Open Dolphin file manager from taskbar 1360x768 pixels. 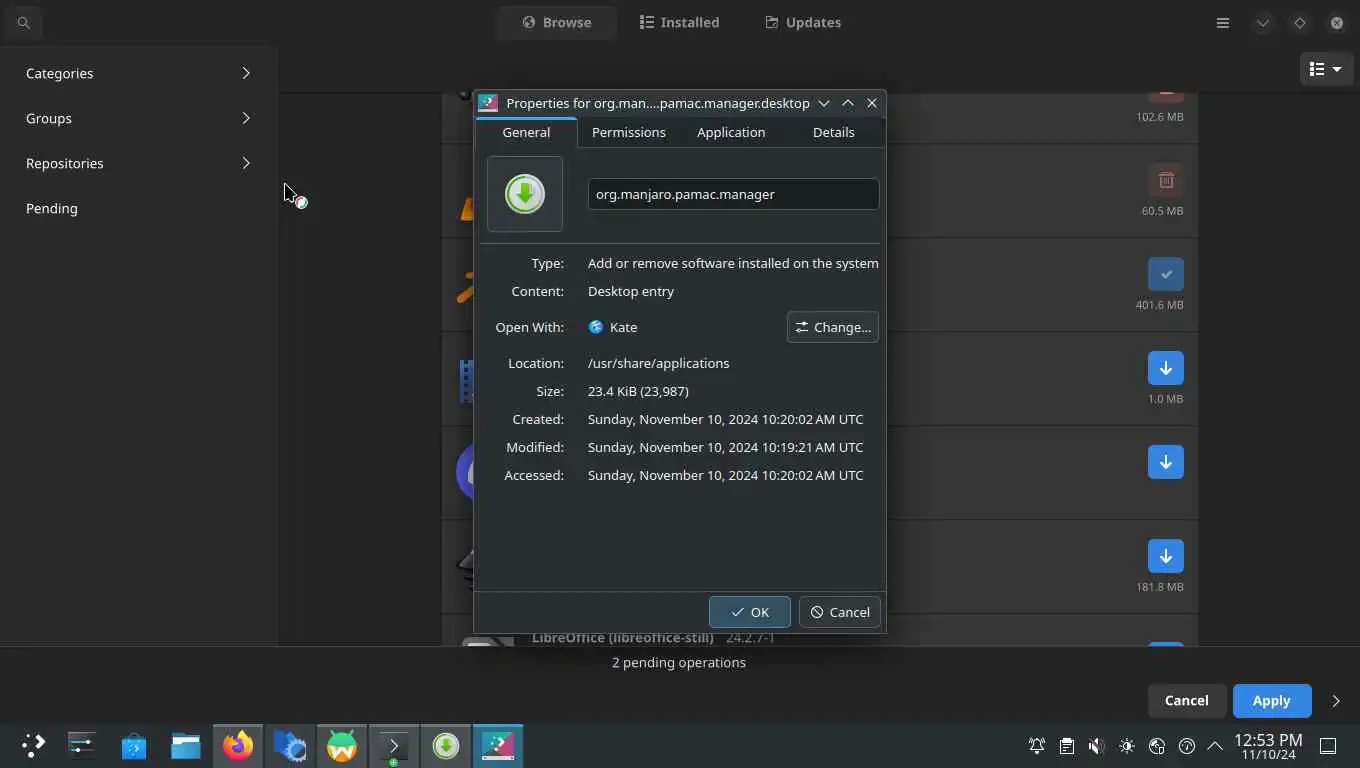(186, 745)
